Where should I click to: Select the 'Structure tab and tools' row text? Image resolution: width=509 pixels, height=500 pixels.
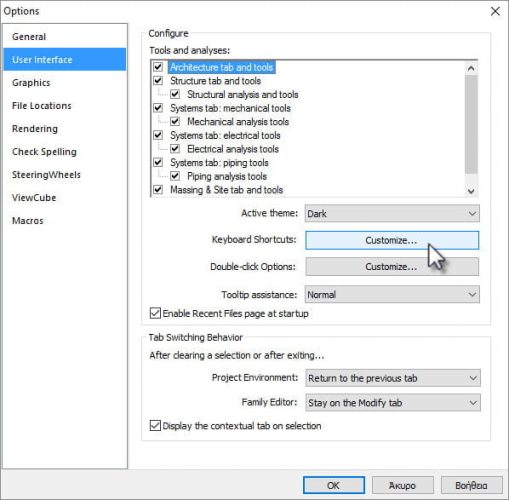(215, 81)
